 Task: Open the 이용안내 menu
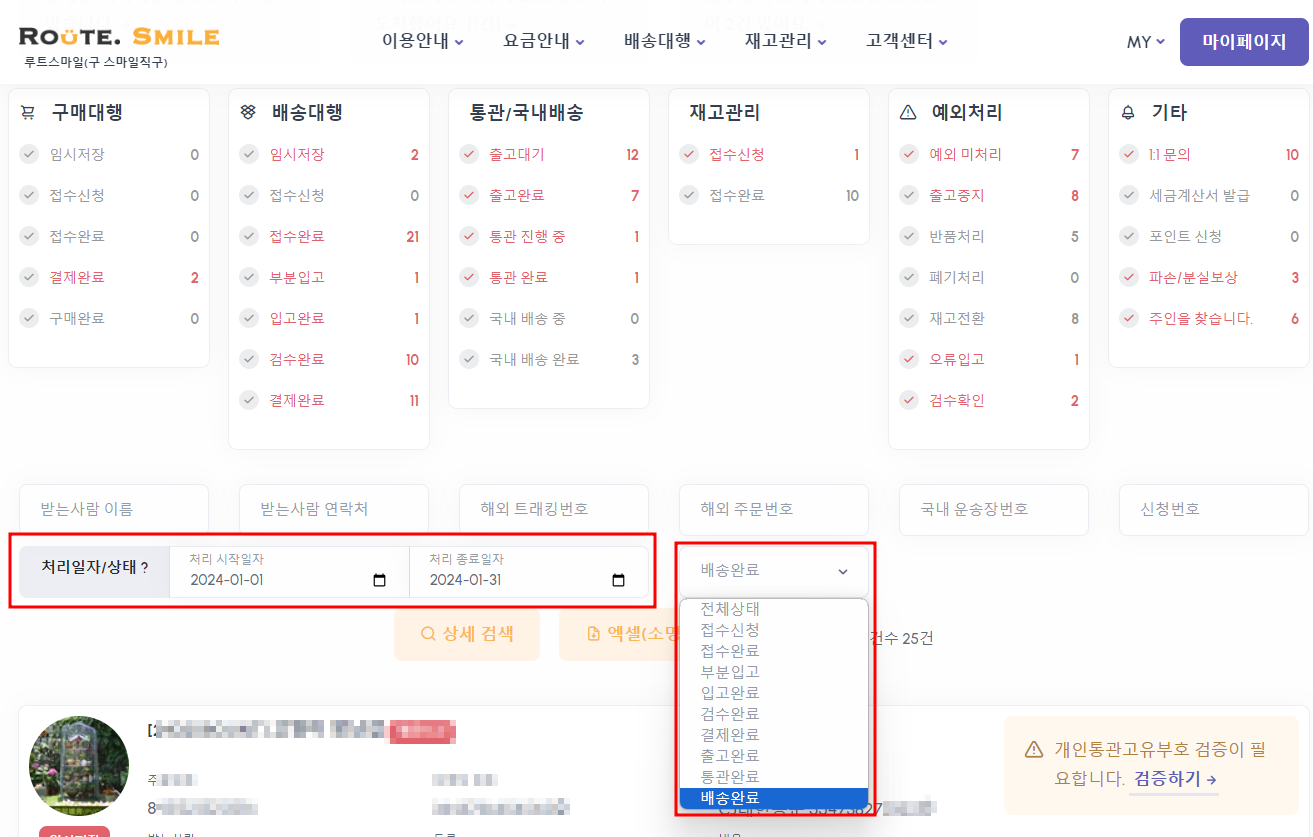[x=423, y=42]
